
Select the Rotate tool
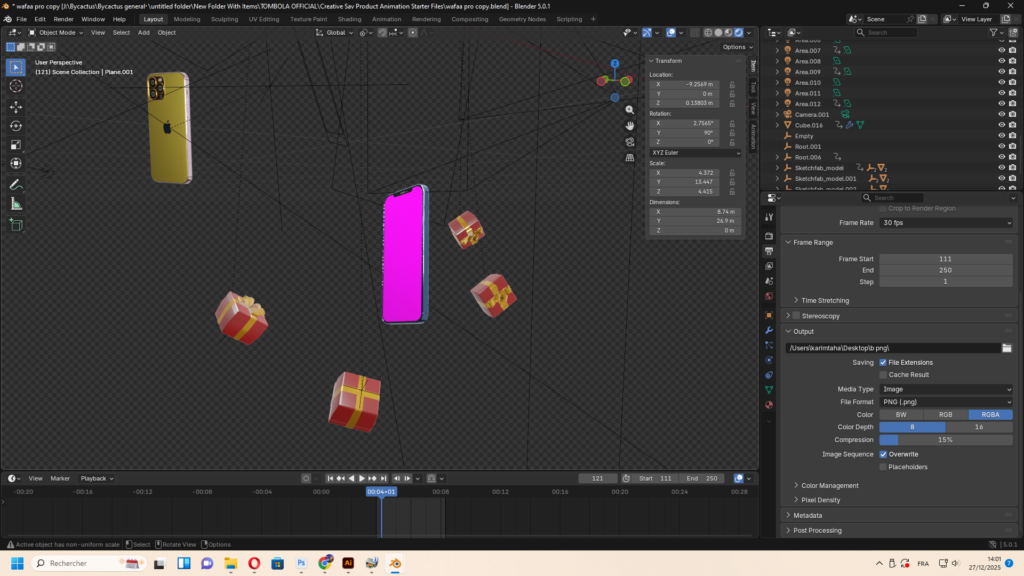tap(16, 125)
